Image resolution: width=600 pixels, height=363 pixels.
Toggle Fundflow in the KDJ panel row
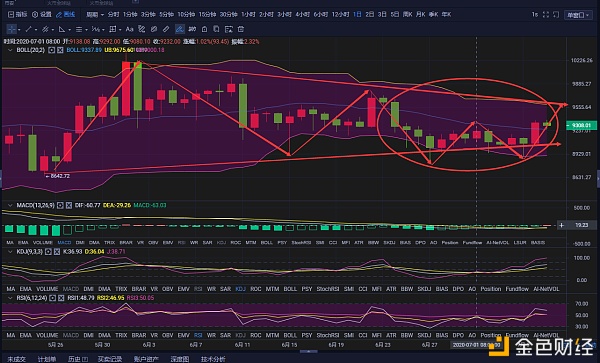517,289
